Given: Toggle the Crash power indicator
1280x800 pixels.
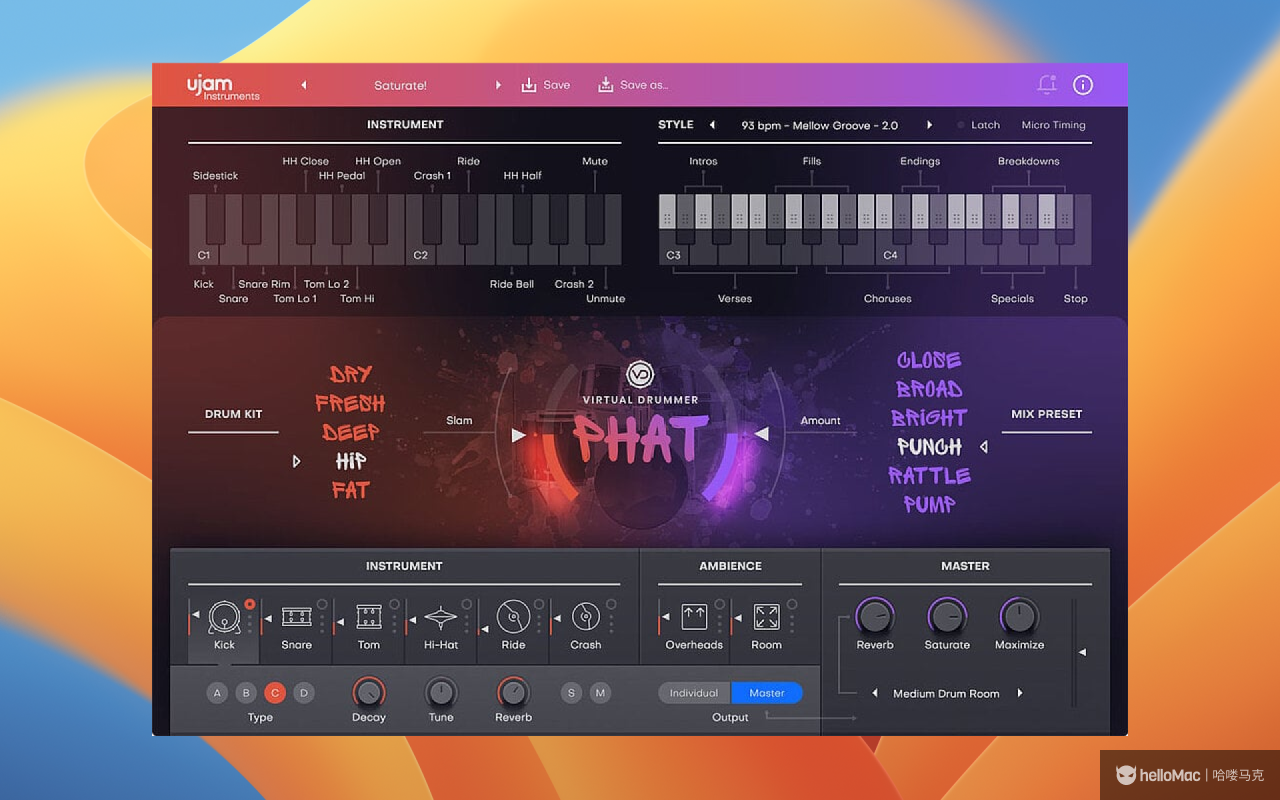Looking at the screenshot, I should pyautogui.click(x=611, y=604).
